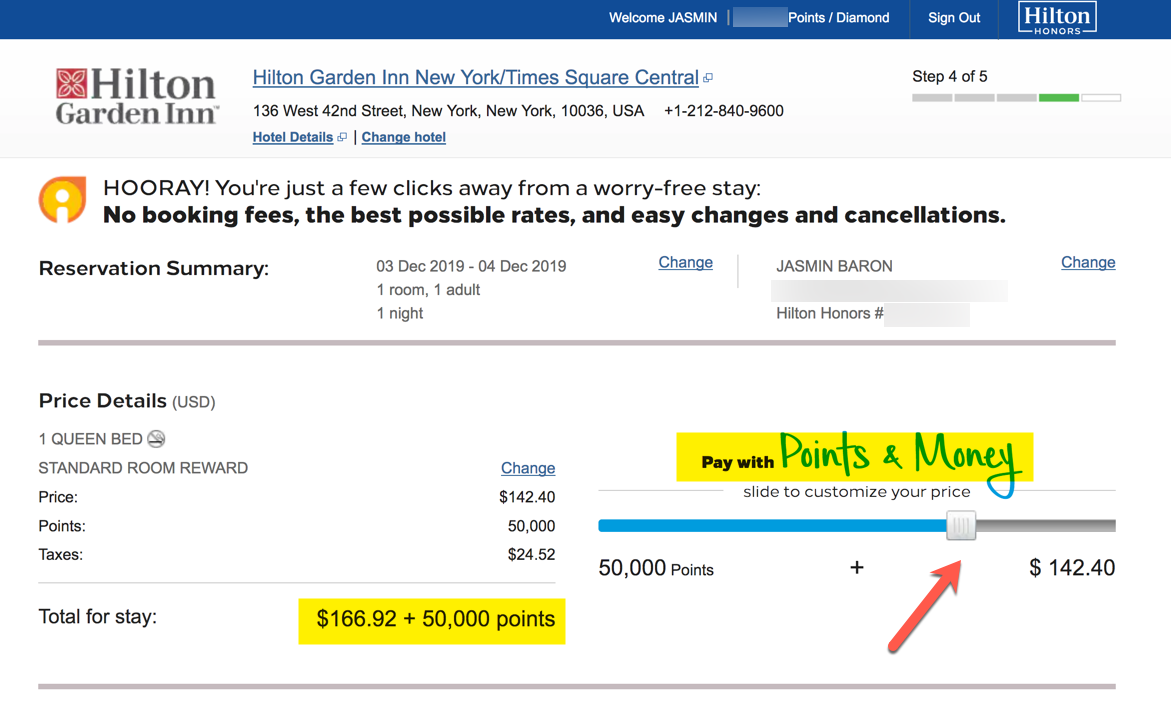Open Hilton Garden Inn New York/Times Square Central link

[x=475, y=77]
